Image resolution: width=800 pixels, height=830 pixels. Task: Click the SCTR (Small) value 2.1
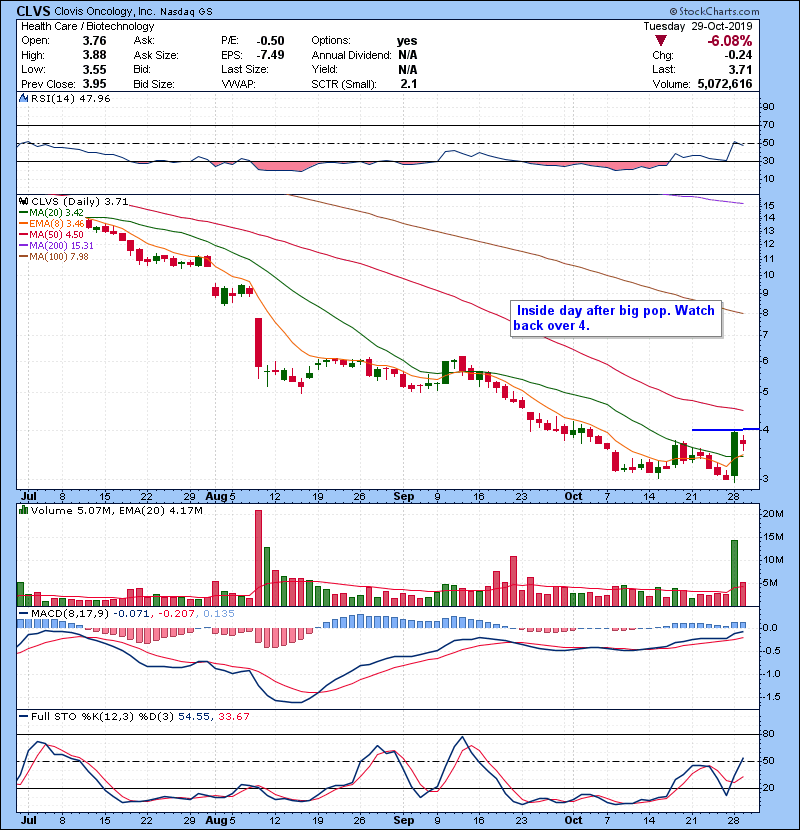pos(409,84)
